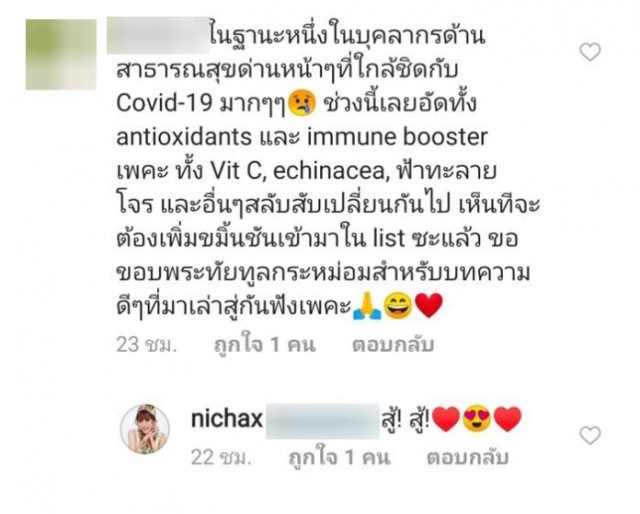Viewport: 640px width, 514px height.
Task: Click the '22 ชม.' timestamp
Action: pyautogui.click(x=220, y=457)
